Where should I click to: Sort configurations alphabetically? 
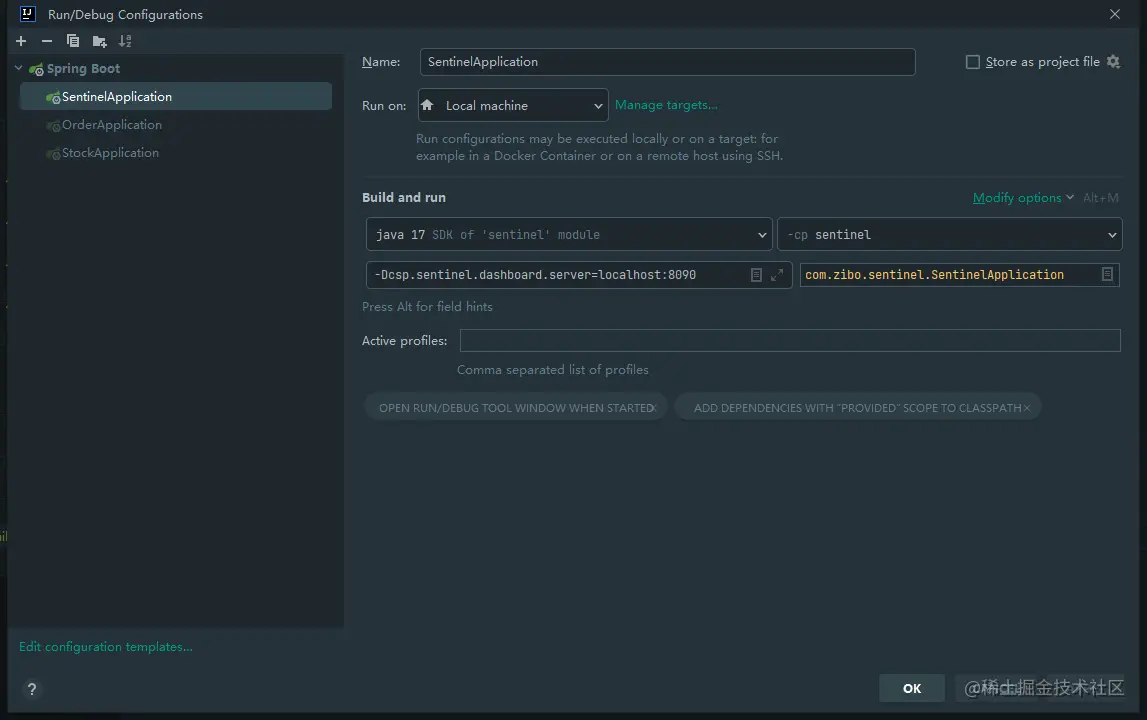(125, 41)
